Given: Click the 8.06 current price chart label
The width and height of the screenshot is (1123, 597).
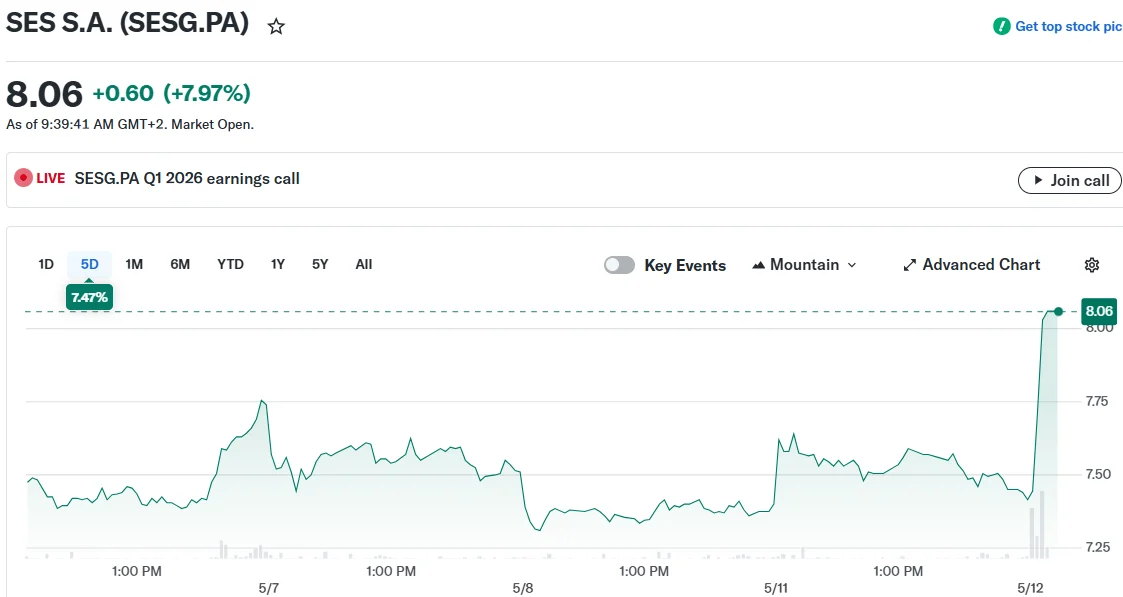Looking at the screenshot, I should 1099,311.
